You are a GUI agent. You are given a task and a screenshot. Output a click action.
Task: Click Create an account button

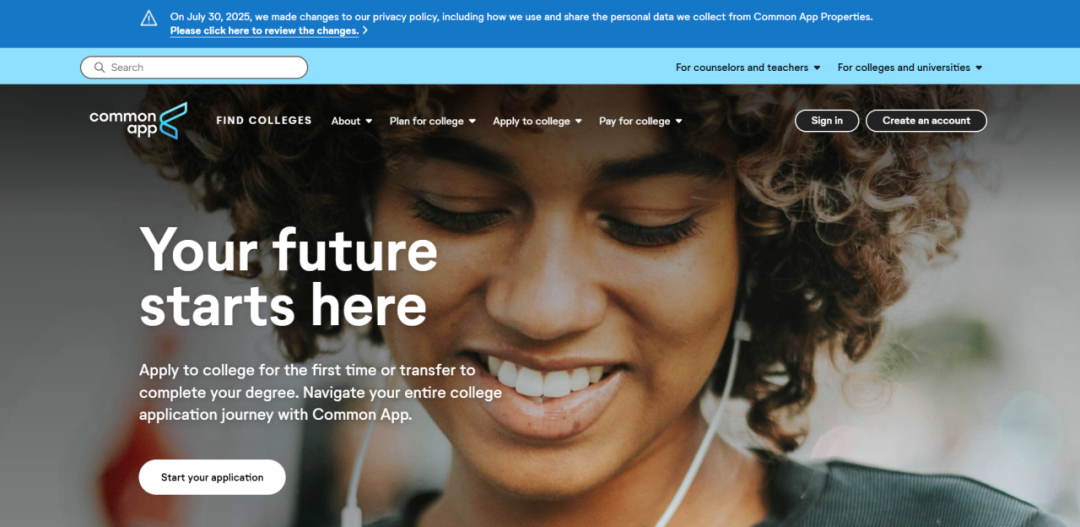[x=926, y=121]
